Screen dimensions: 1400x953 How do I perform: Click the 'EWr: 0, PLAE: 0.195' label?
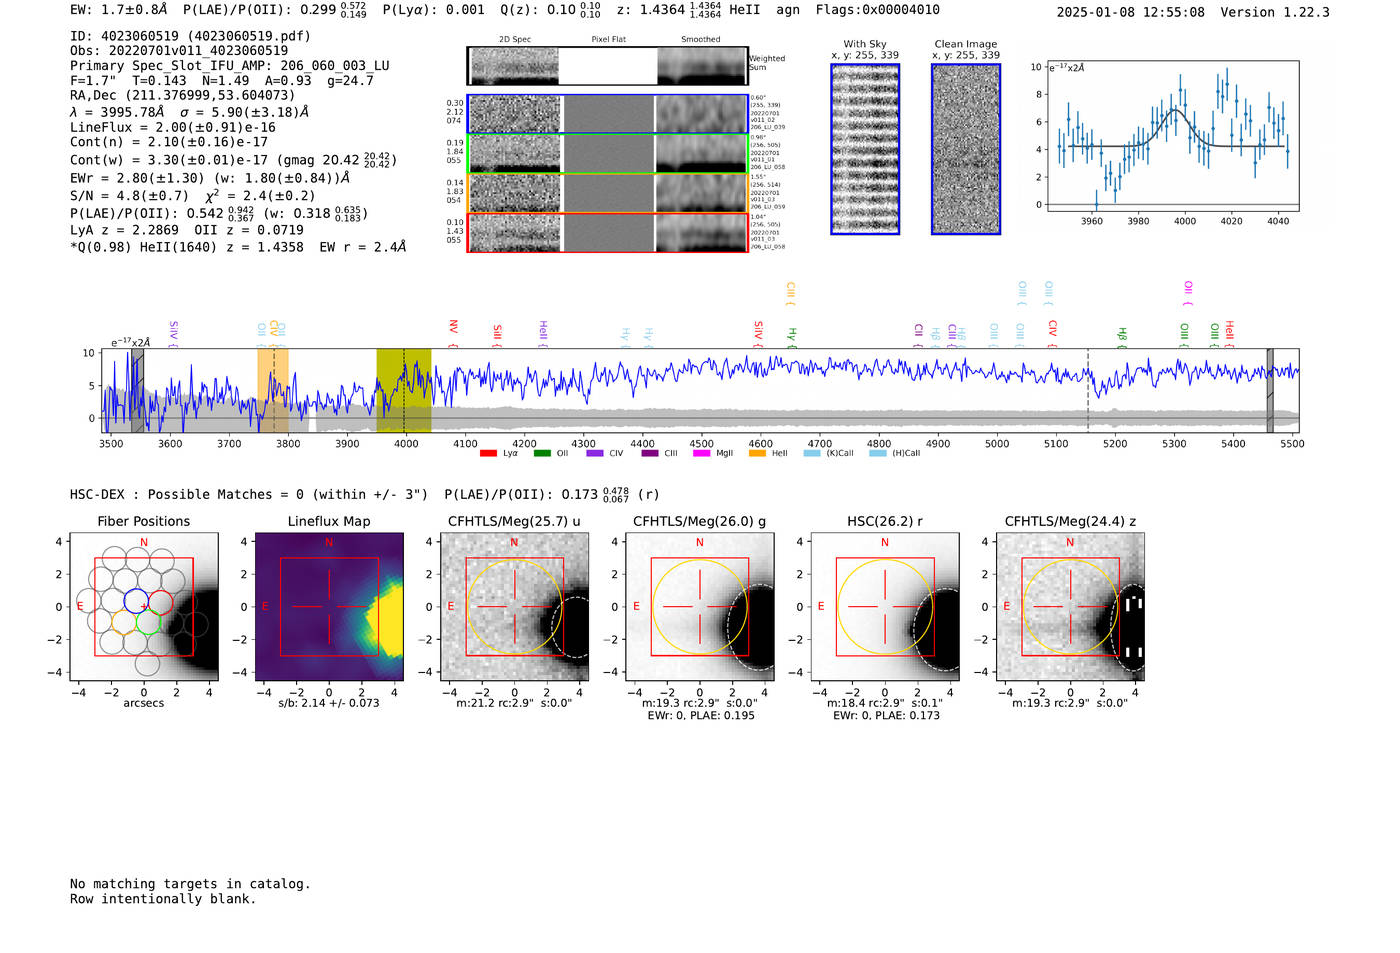[x=700, y=716]
